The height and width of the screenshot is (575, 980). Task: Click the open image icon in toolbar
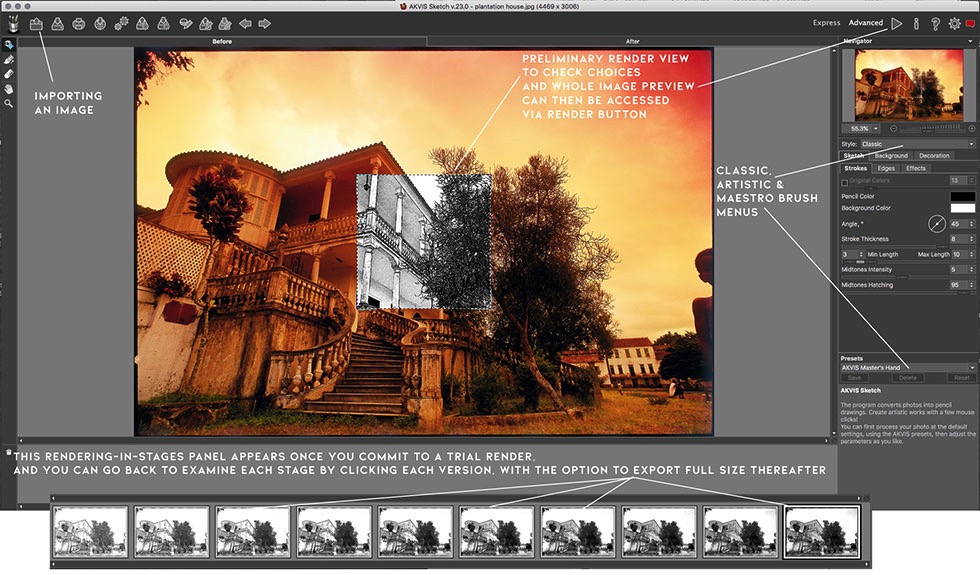[36, 23]
